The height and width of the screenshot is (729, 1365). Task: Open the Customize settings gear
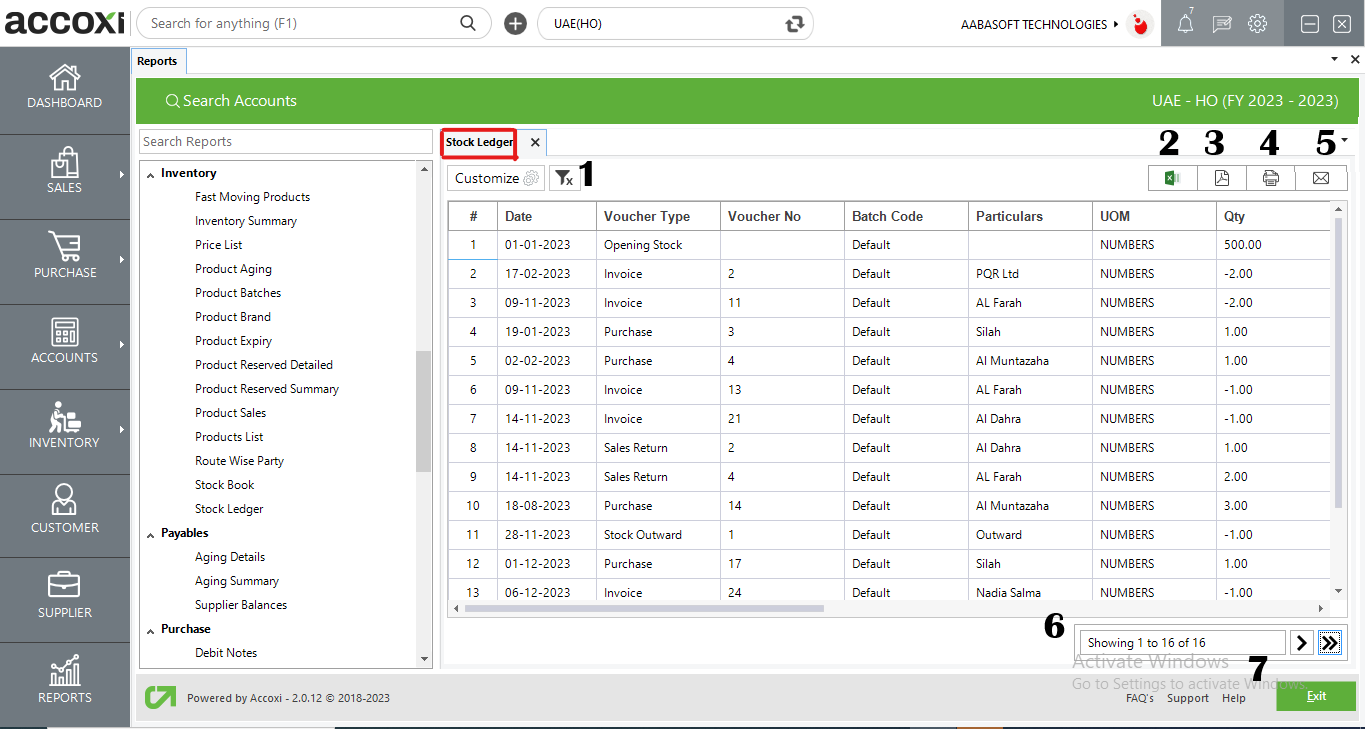pyautogui.click(x=528, y=177)
